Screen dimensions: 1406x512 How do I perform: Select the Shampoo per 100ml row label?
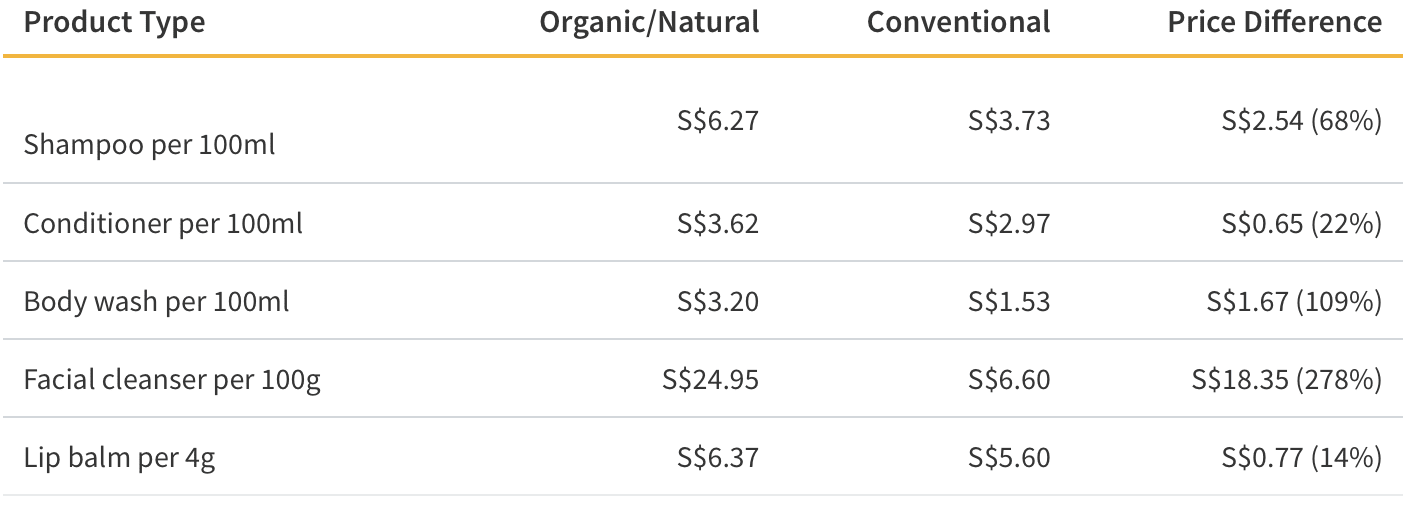149,145
